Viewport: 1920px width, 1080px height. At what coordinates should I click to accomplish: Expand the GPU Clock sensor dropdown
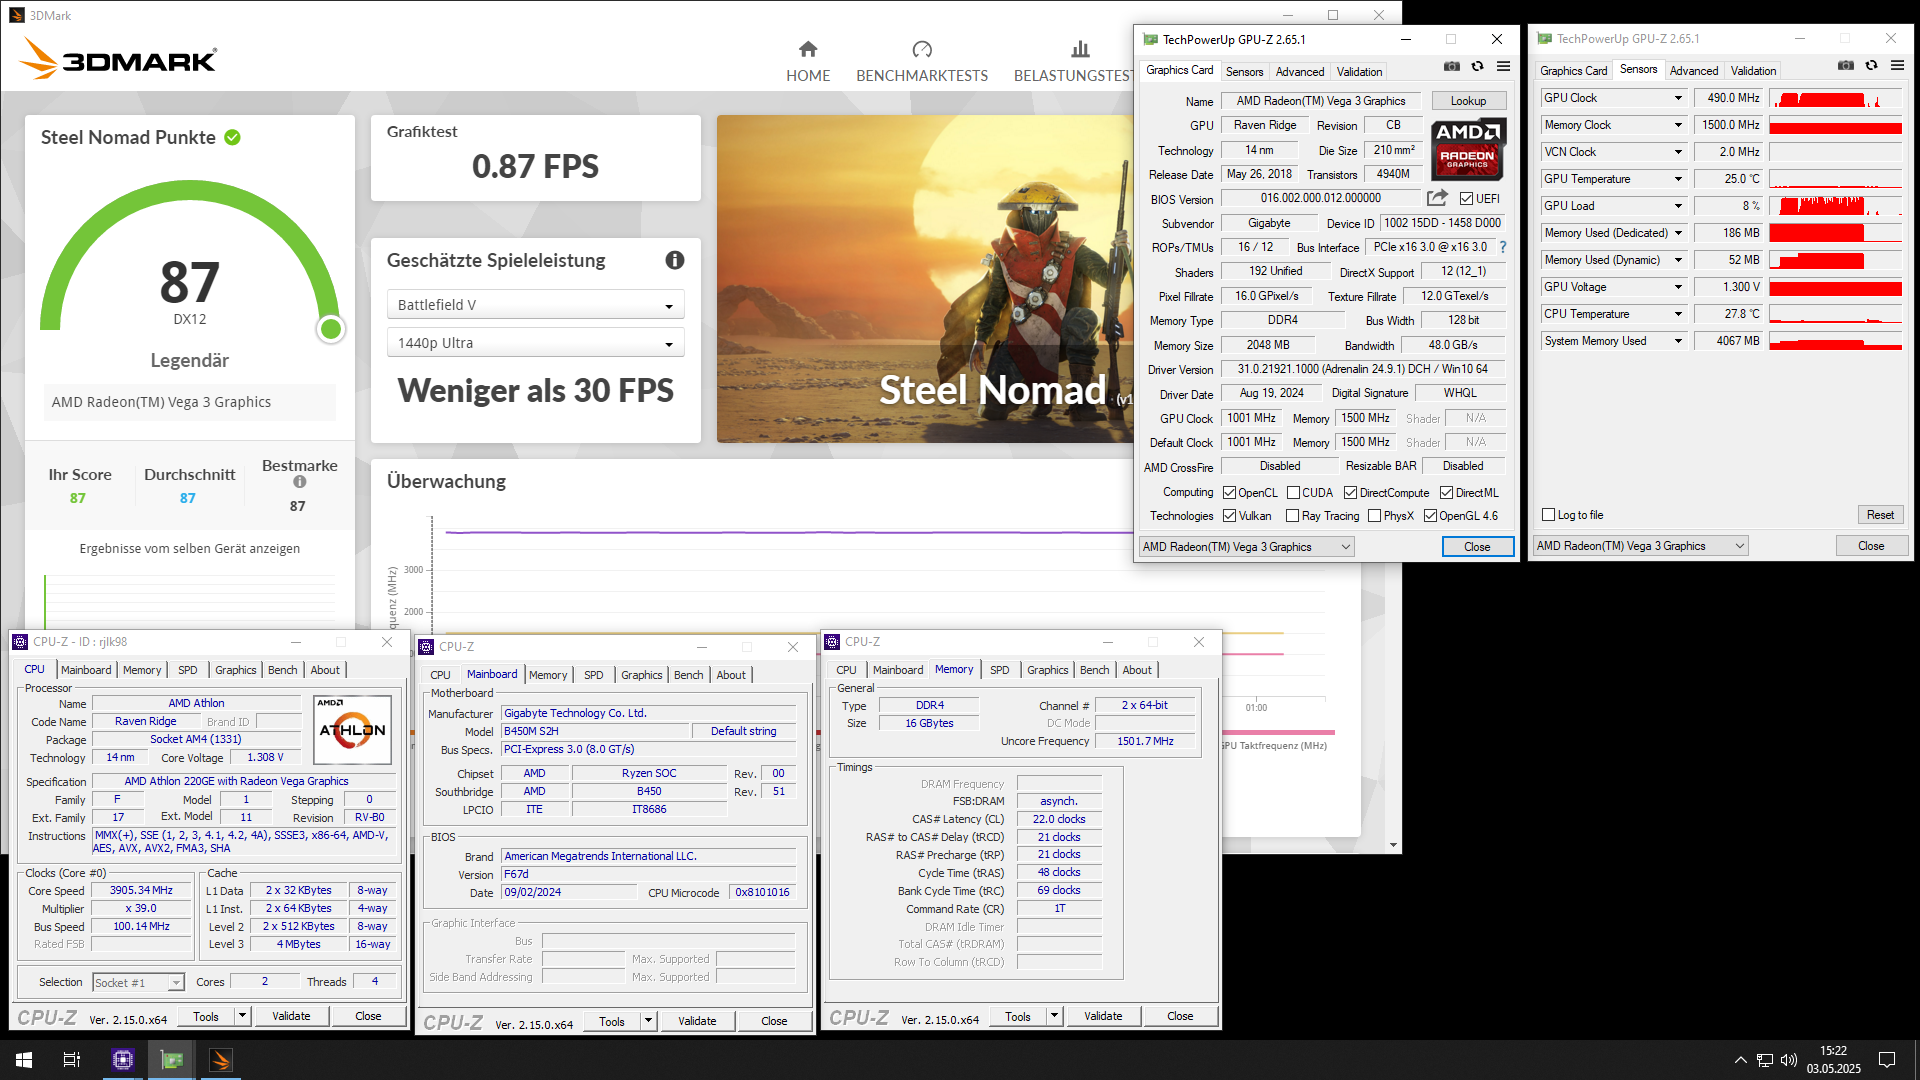(x=1678, y=98)
